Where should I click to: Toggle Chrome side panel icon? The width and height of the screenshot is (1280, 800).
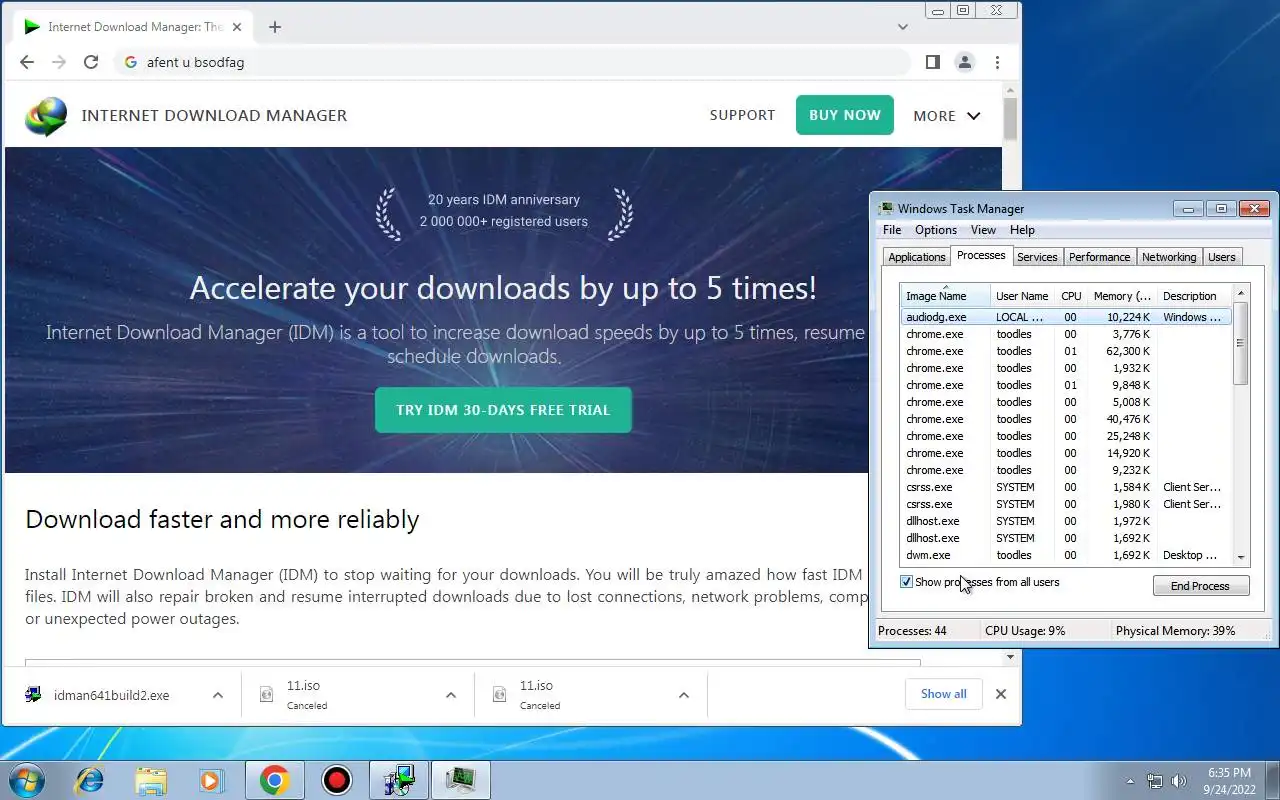pos(932,62)
